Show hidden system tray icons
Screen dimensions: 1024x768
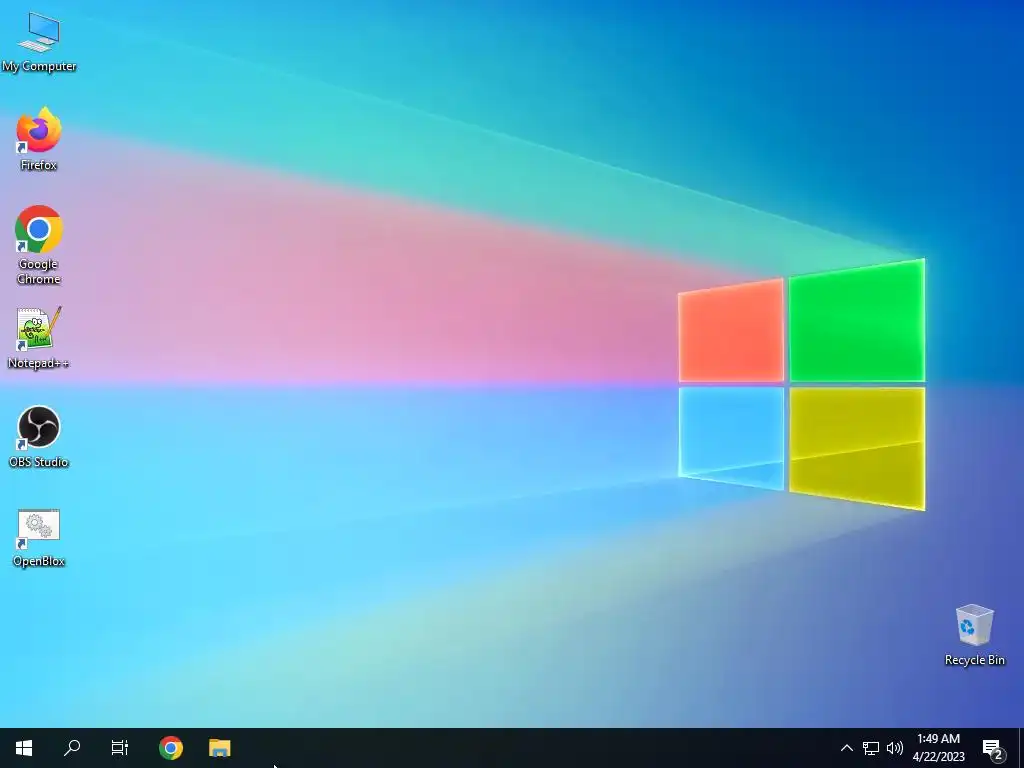click(846, 748)
